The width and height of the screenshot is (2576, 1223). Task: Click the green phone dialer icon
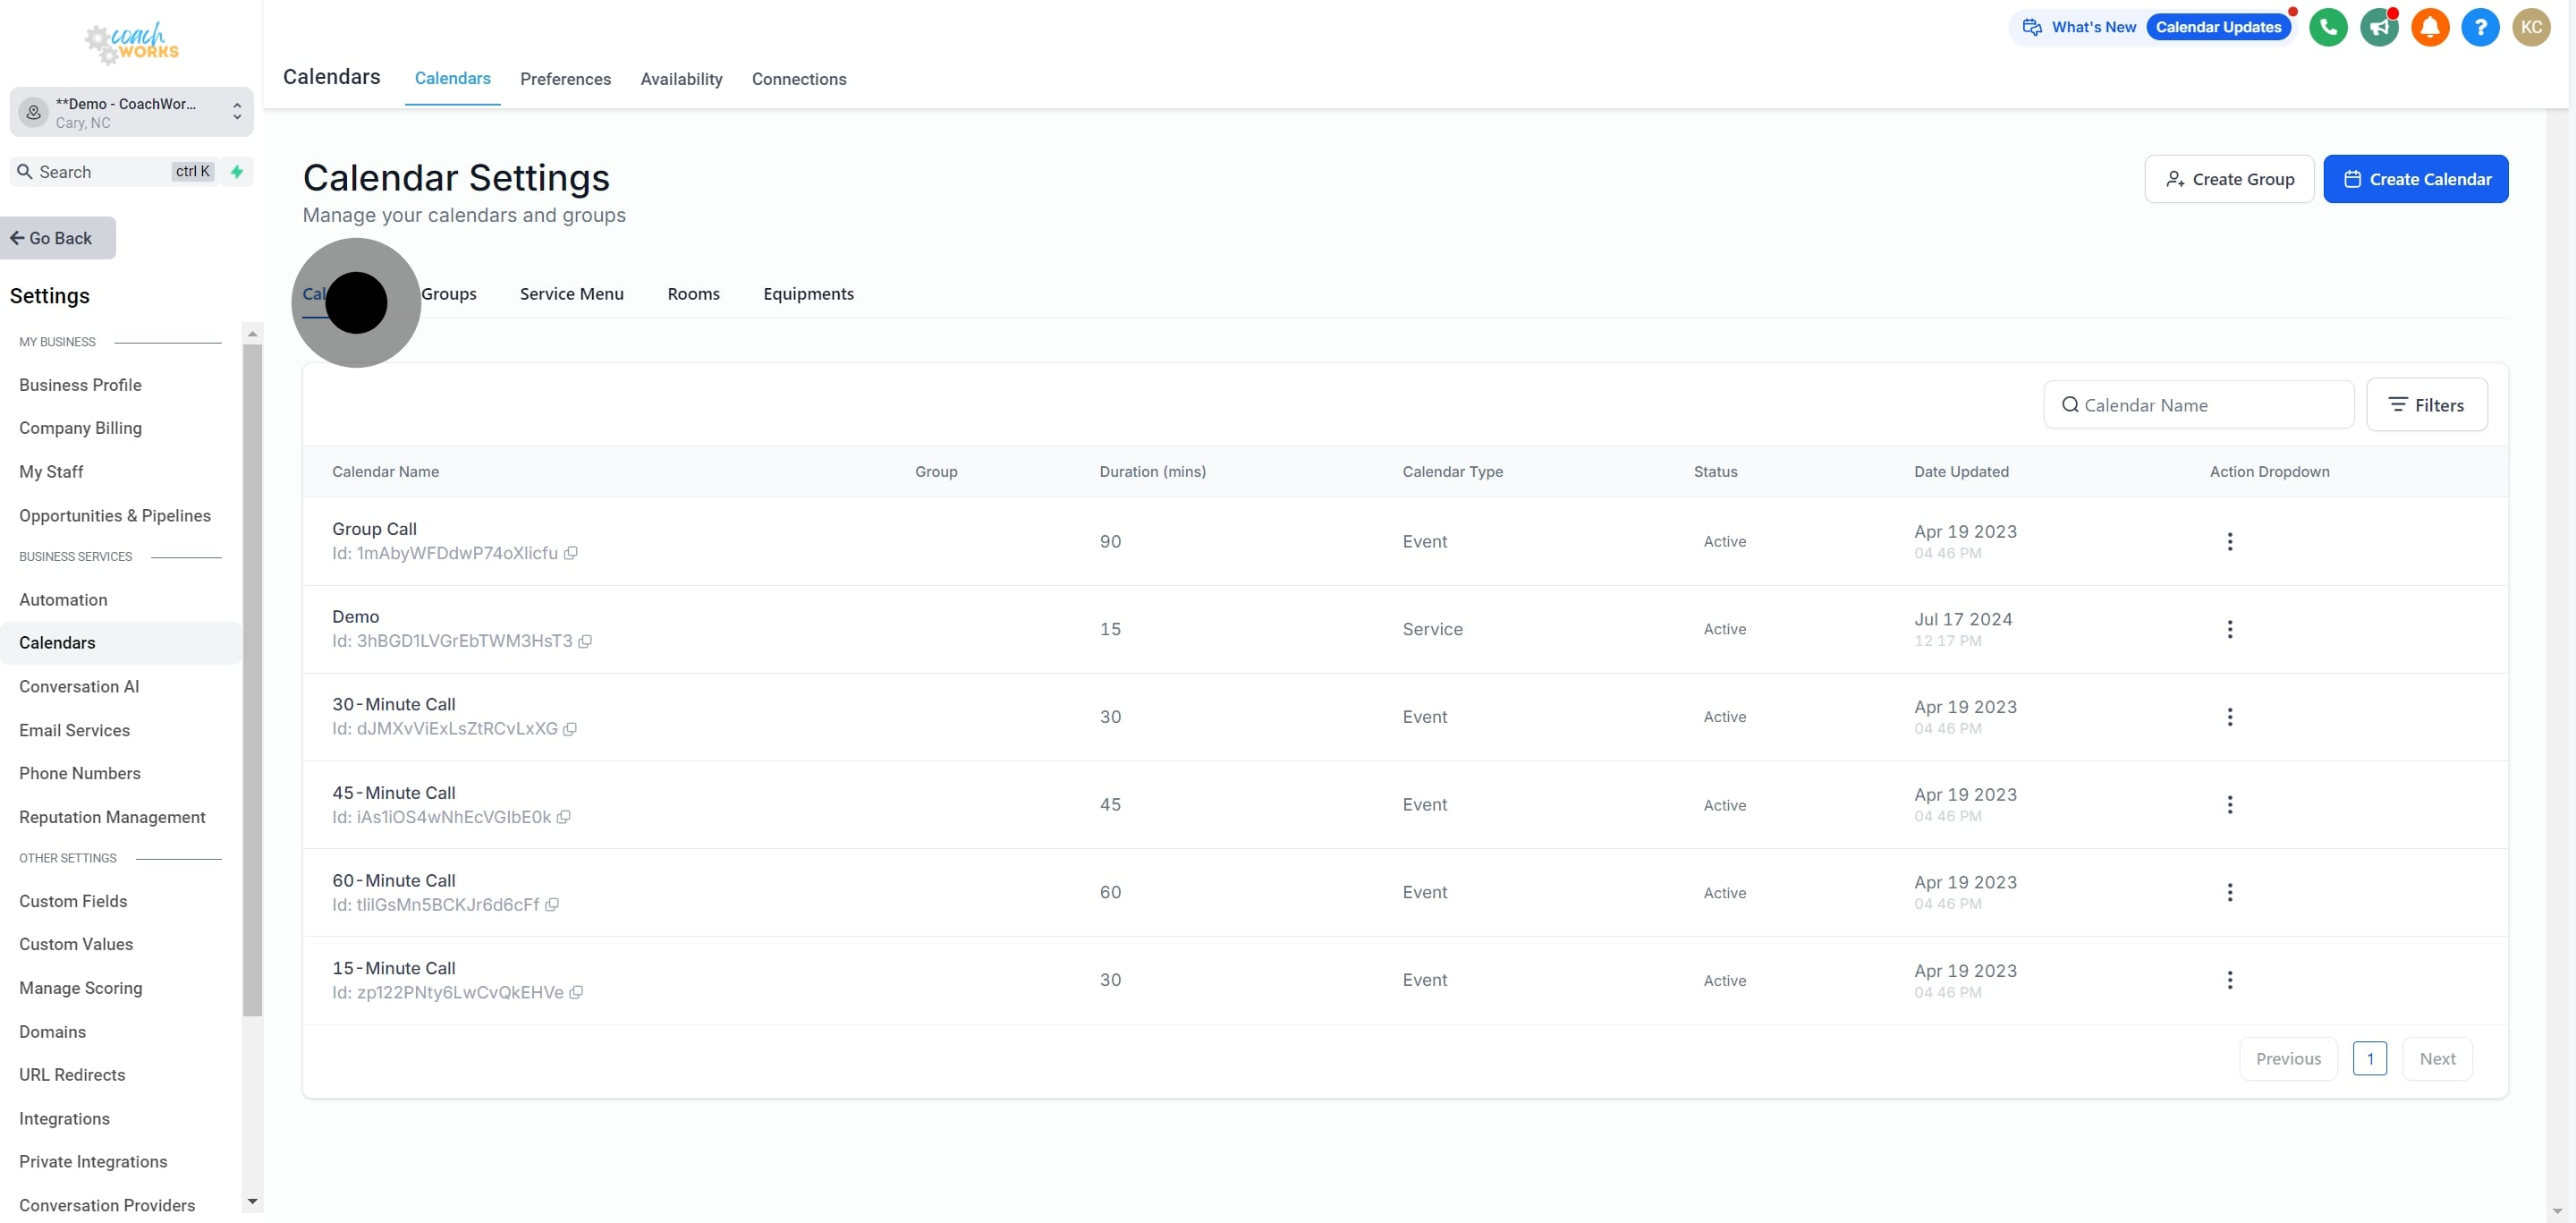pyautogui.click(x=2328, y=27)
